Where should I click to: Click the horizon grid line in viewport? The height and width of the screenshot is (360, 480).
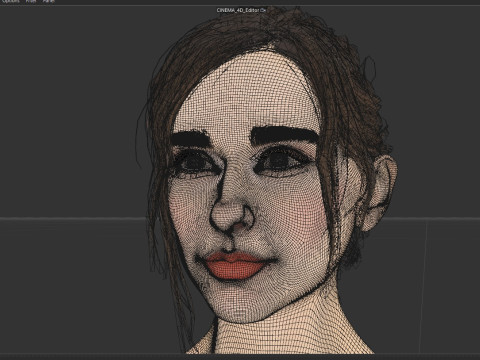pos(73,219)
